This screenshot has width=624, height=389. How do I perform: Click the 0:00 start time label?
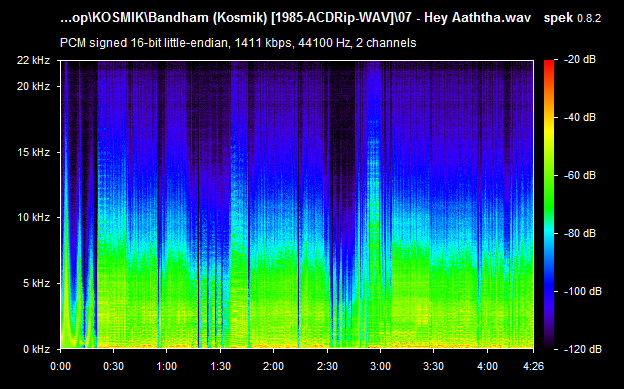60,366
